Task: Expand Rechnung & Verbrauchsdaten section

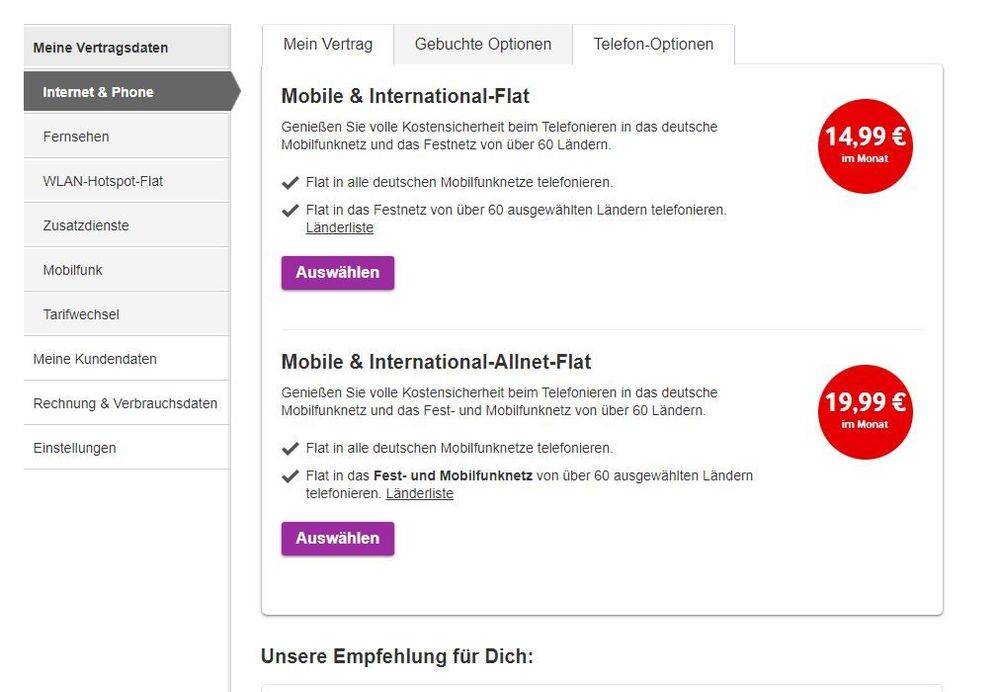Action: coord(127,403)
